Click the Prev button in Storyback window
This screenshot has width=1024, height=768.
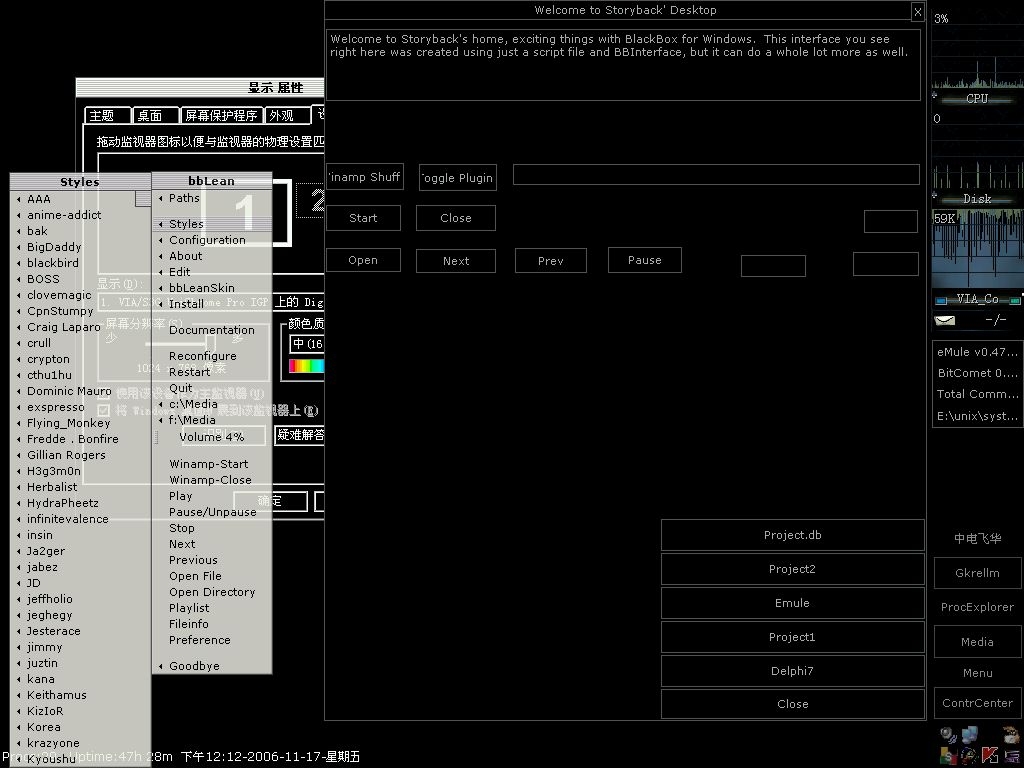pyautogui.click(x=551, y=261)
